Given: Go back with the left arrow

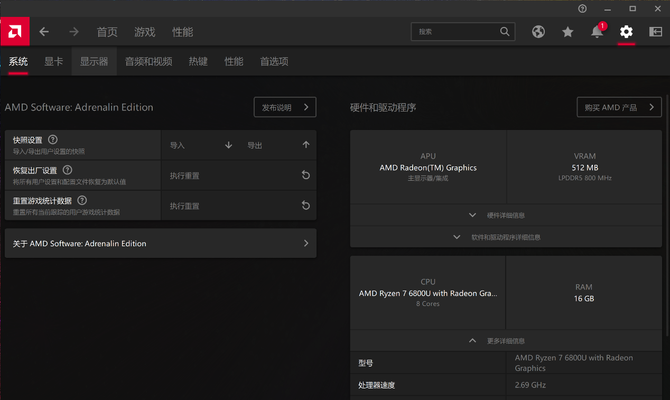Looking at the screenshot, I should [44, 32].
